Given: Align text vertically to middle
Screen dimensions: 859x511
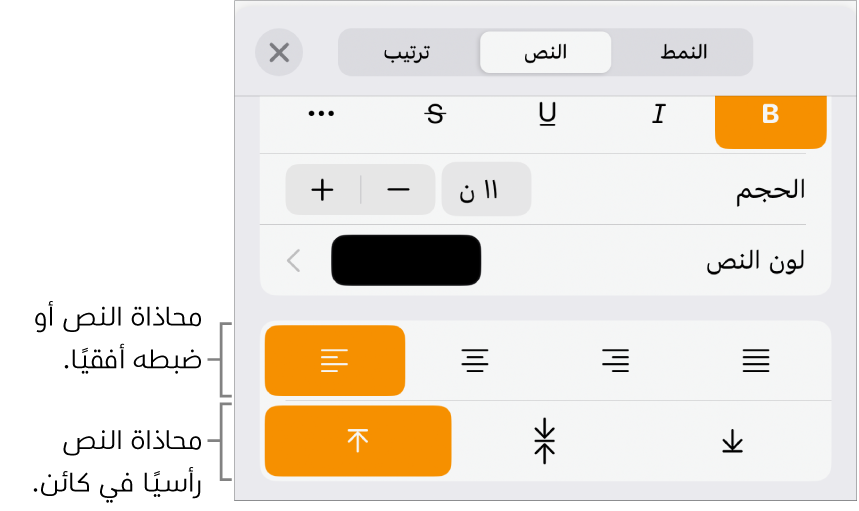Looking at the screenshot, I should 545,441.
